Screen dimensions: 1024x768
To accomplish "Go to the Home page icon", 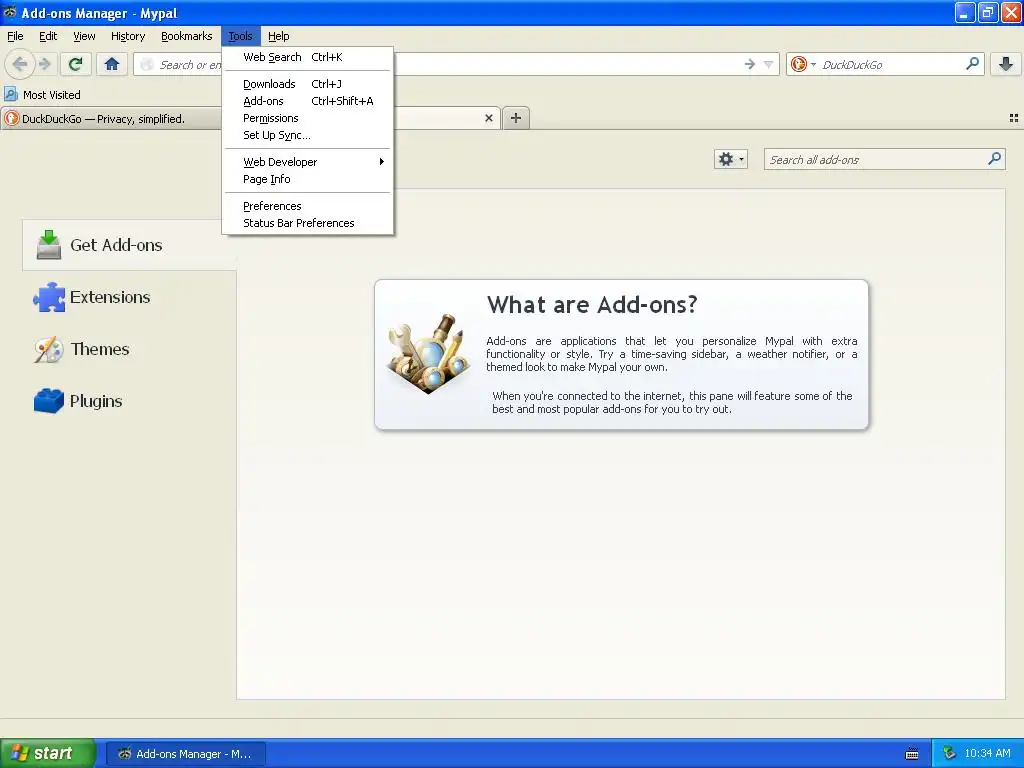I will (112, 64).
